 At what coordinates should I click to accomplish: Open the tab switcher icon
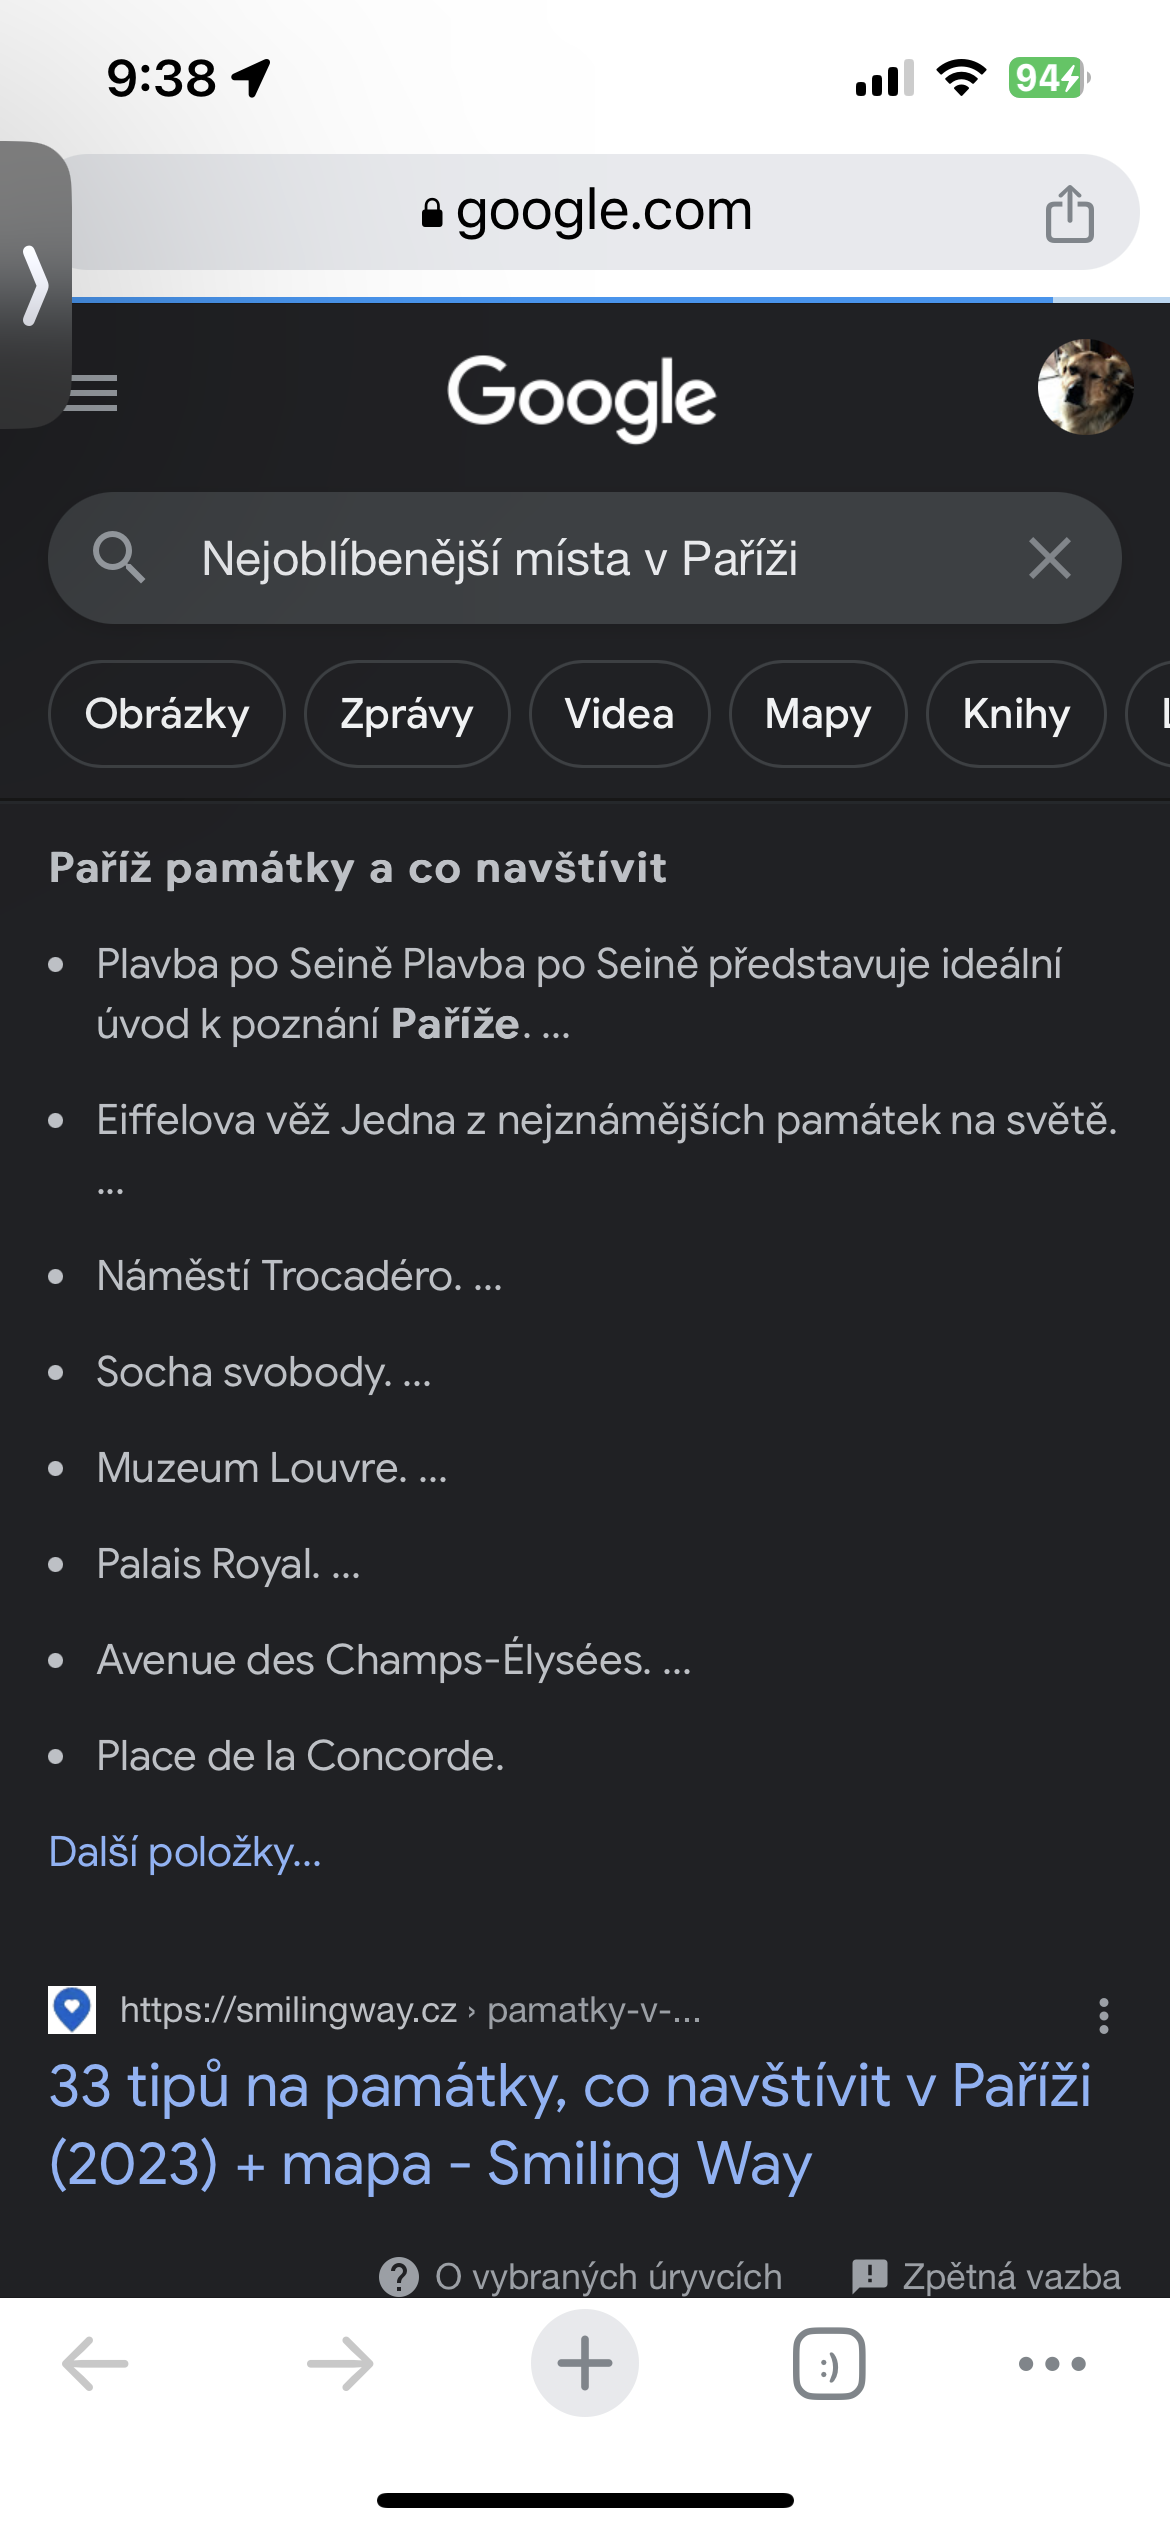tap(829, 2363)
